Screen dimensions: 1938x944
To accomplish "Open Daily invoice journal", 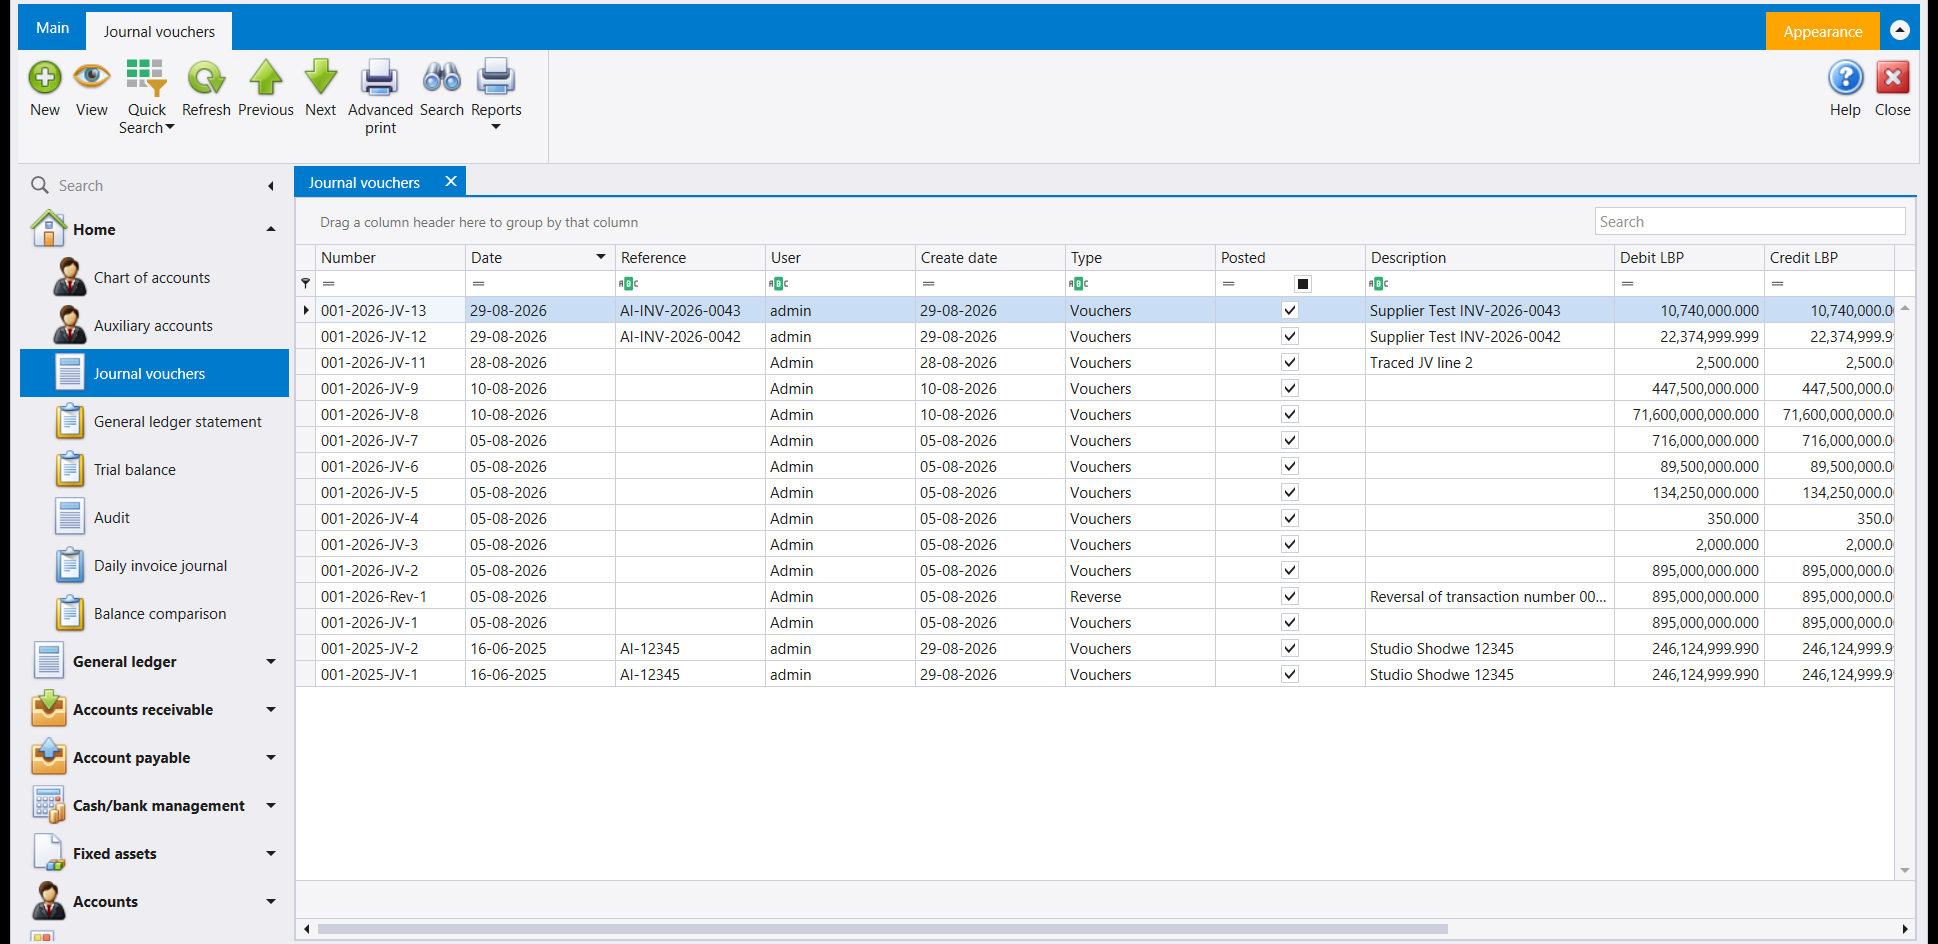I will pos(160,566).
